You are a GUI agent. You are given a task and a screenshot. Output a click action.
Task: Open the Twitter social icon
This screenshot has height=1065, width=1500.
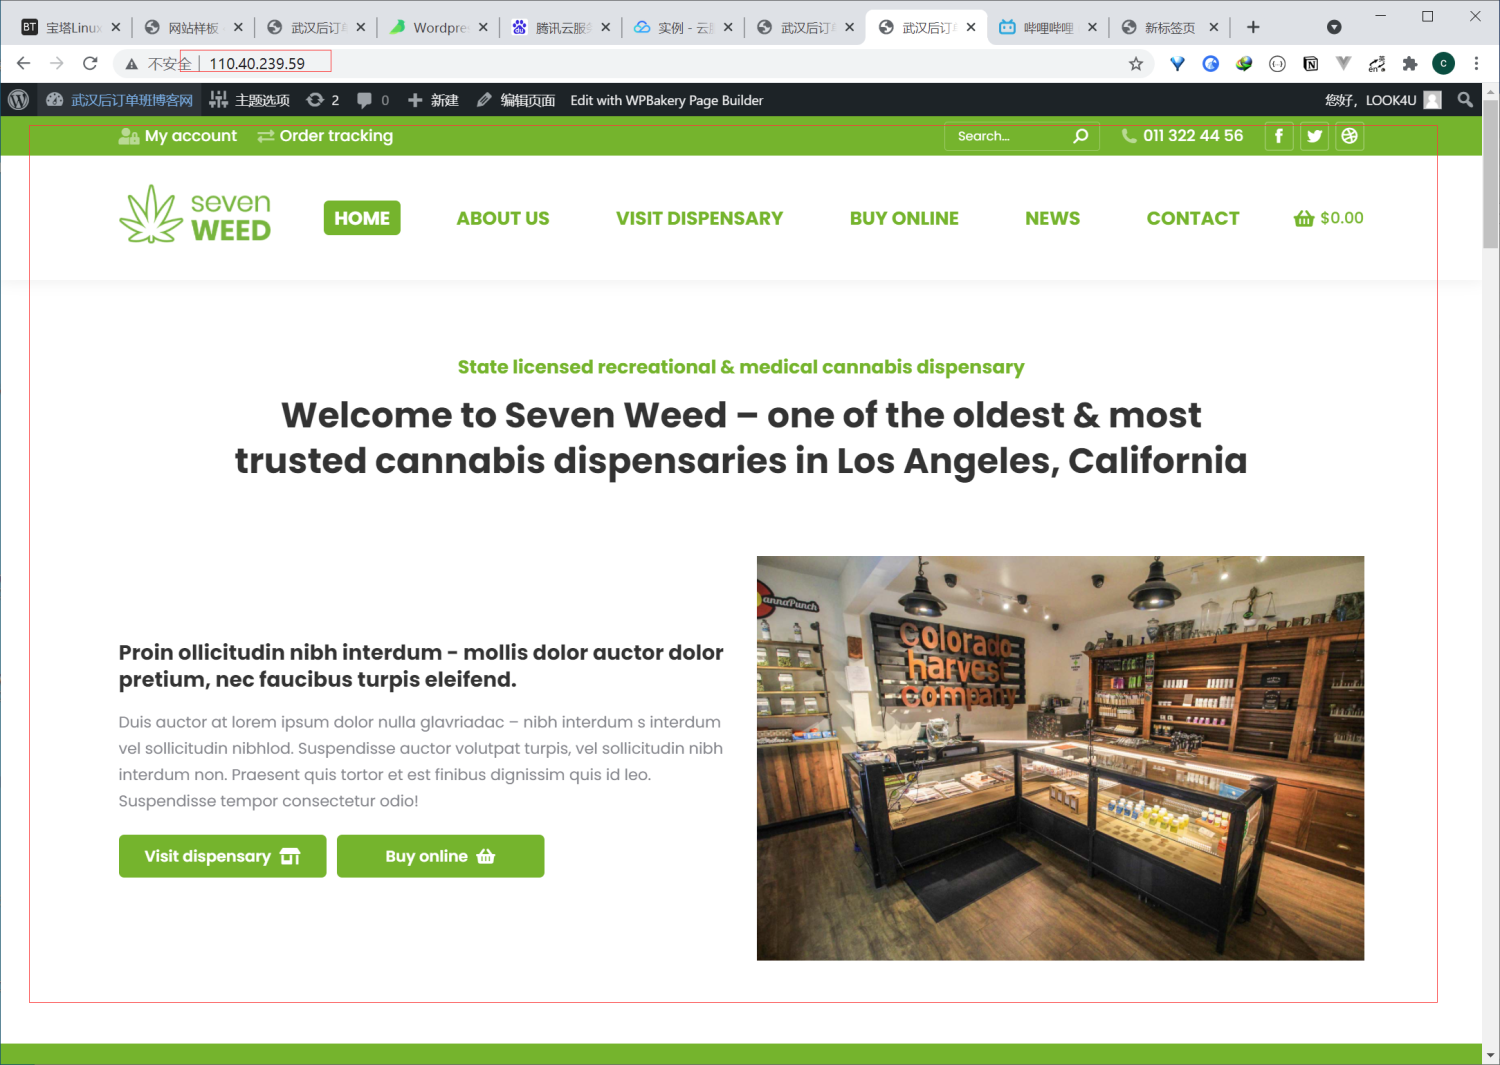tap(1314, 136)
